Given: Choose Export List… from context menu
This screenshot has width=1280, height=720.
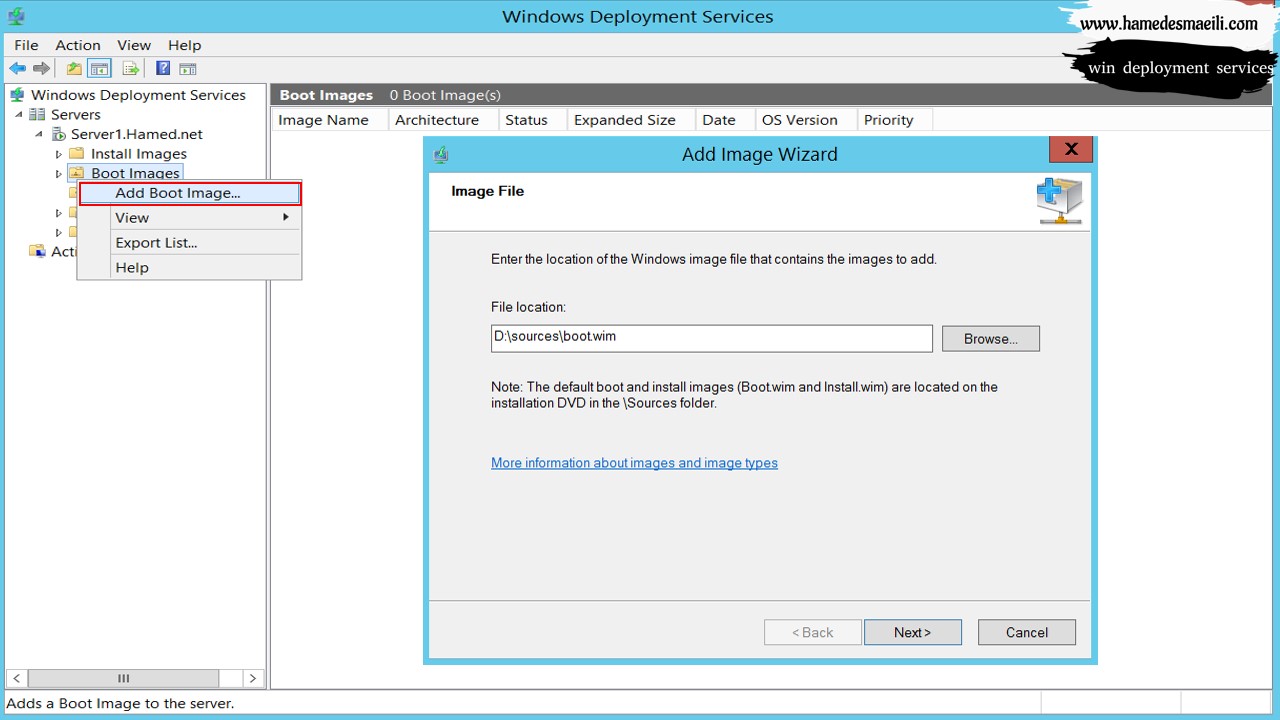Looking at the screenshot, I should [190, 242].
